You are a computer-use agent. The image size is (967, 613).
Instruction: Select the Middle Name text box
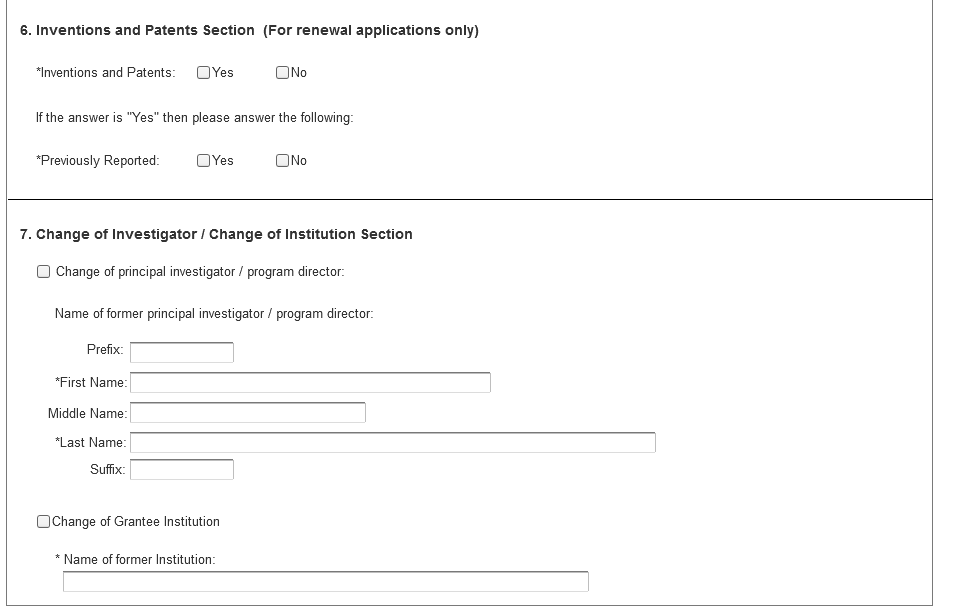coord(247,413)
